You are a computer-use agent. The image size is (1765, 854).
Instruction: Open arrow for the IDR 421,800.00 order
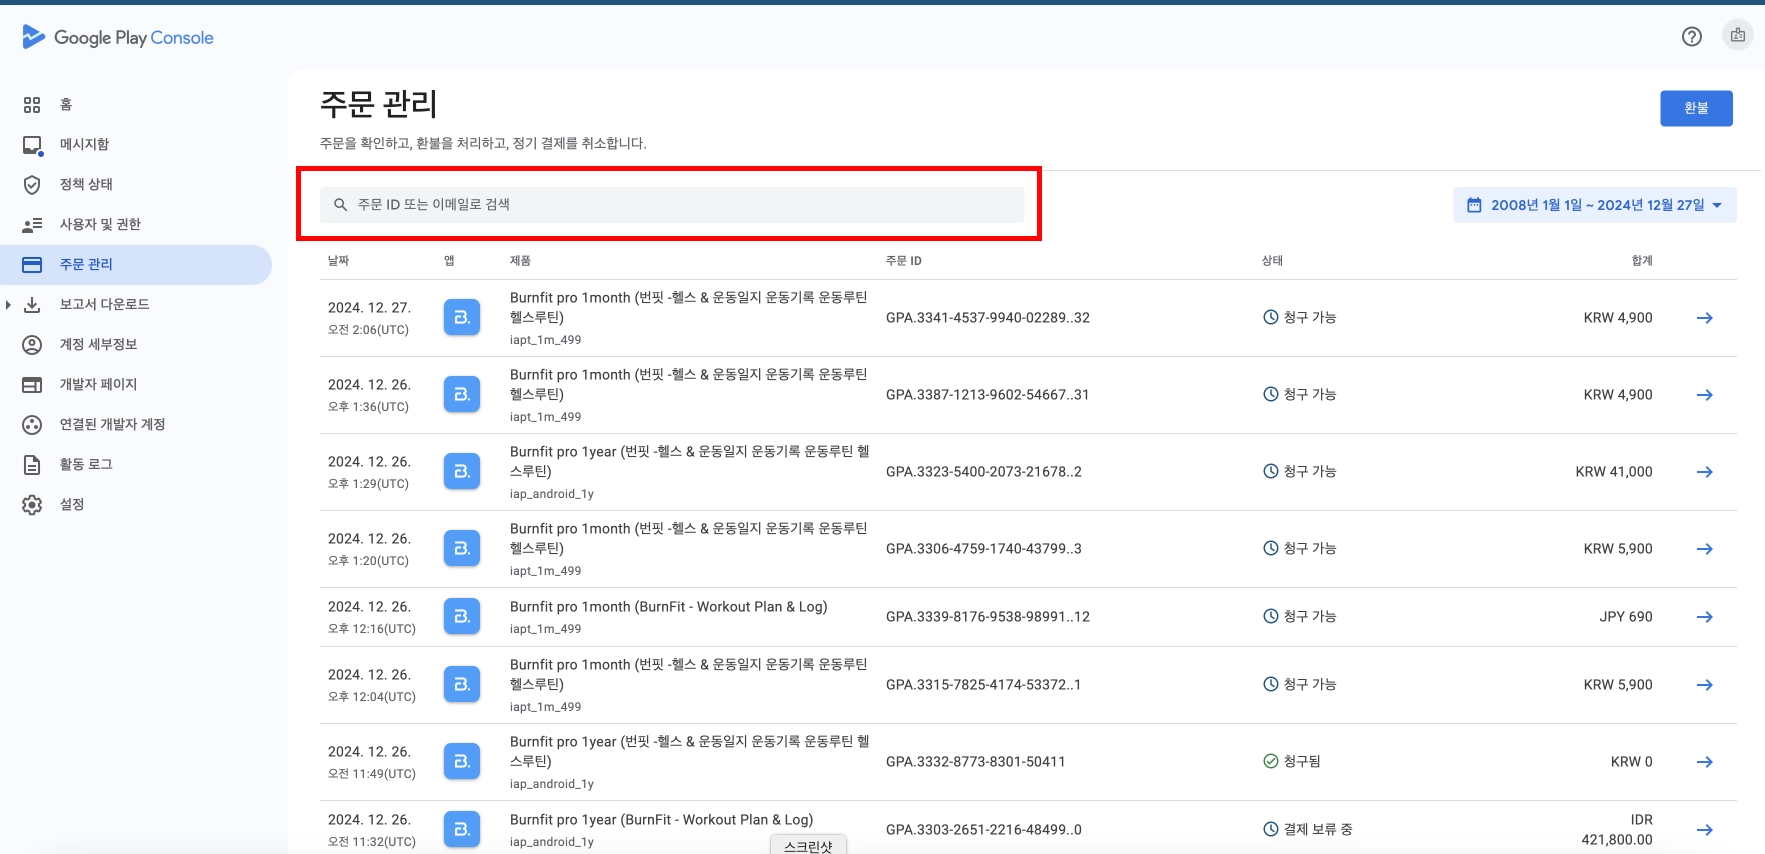(1705, 830)
